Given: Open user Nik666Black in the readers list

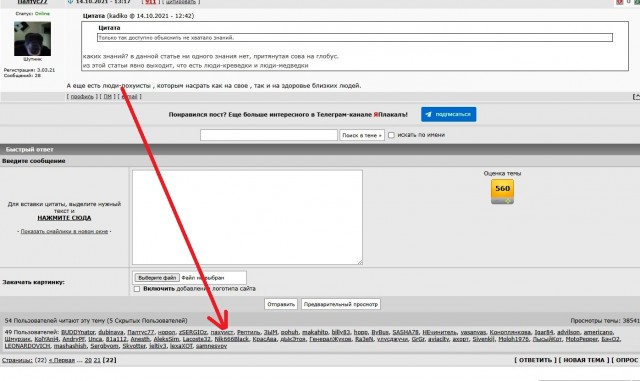Looking at the screenshot, I should coord(231,339).
